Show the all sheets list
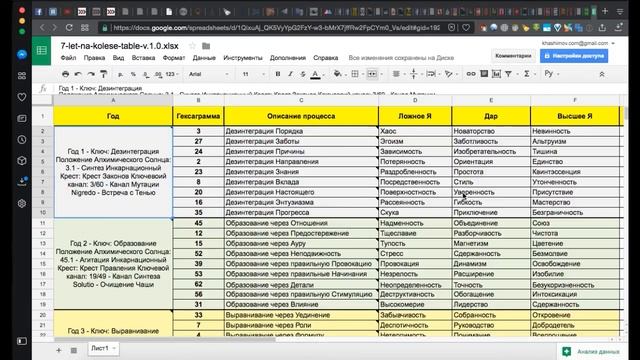This screenshot has height=360, width=640. click(x=73, y=350)
